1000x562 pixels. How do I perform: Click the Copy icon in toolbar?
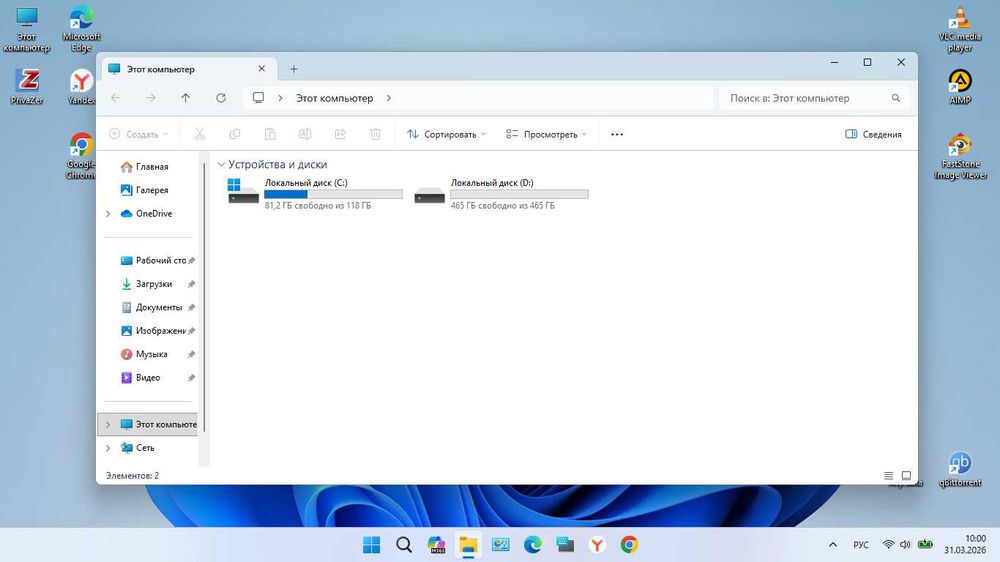click(x=235, y=134)
